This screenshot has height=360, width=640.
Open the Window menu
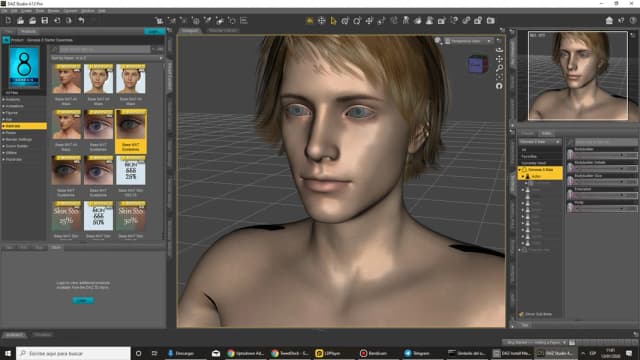(x=87, y=11)
